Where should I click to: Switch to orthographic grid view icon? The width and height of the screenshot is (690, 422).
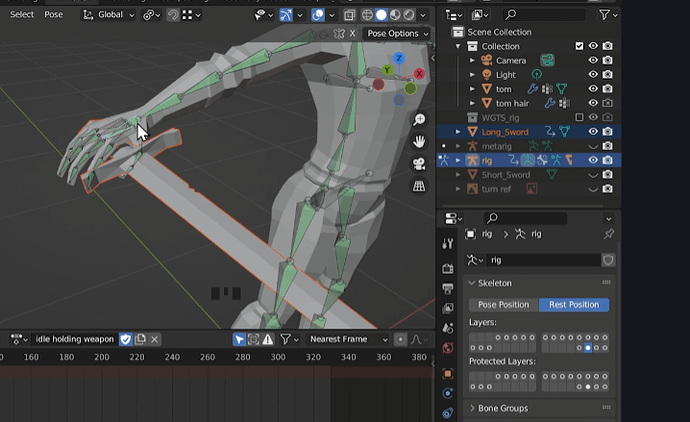419,186
